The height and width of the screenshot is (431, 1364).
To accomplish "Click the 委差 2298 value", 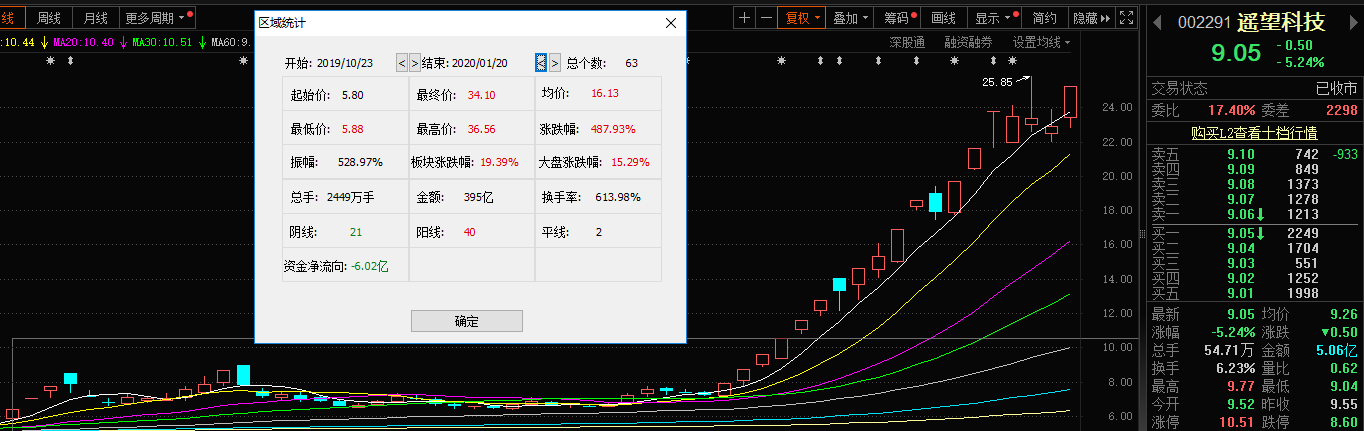I will tap(1341, 110).
